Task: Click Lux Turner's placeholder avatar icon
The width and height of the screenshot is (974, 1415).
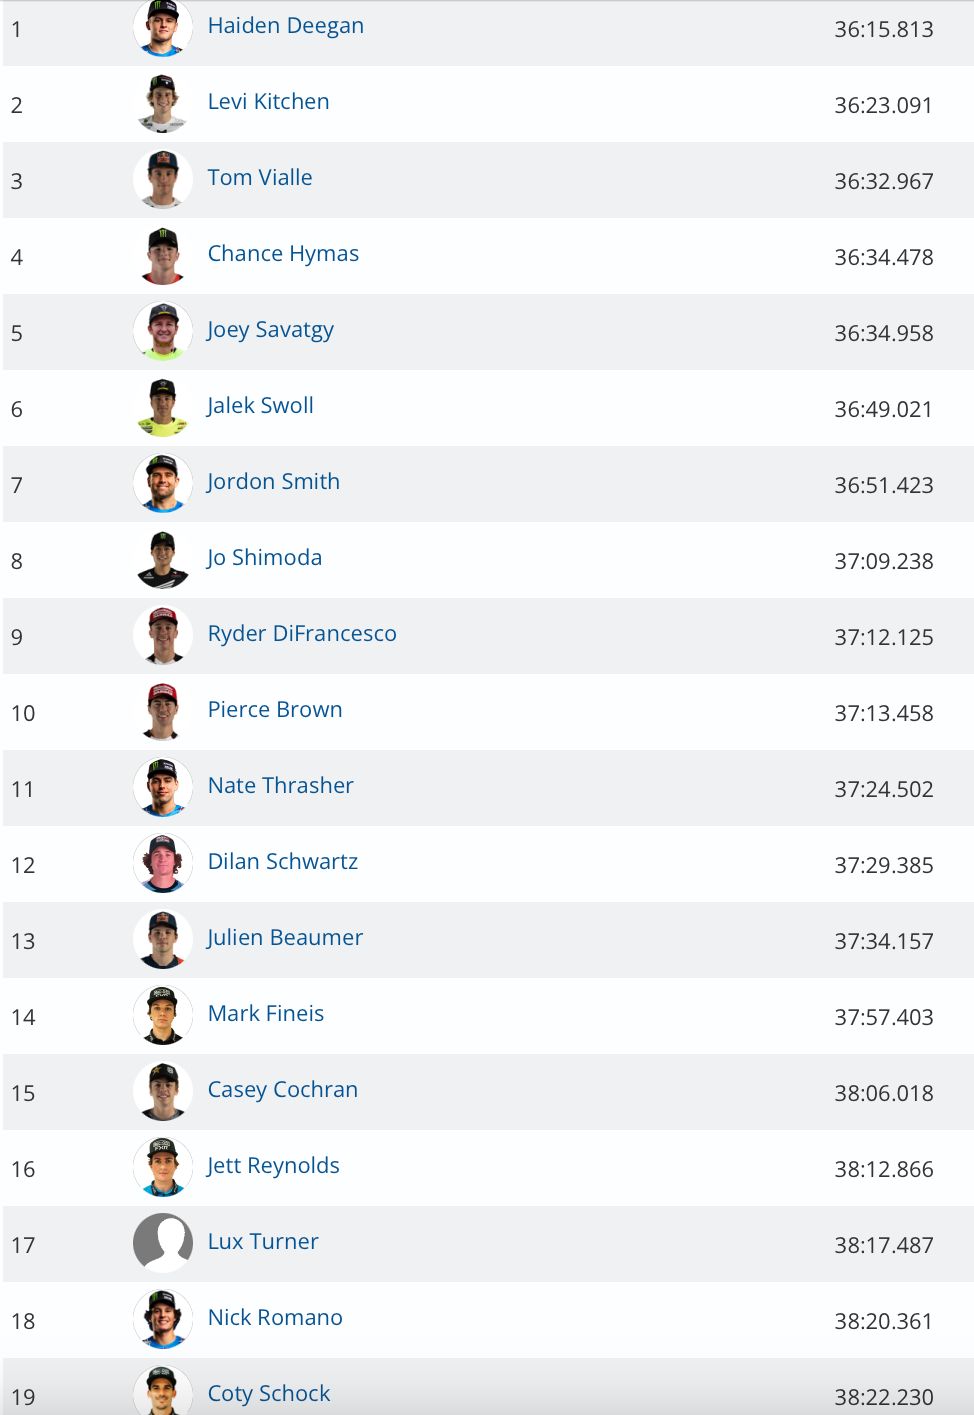Action: (x=162, y=1244)
